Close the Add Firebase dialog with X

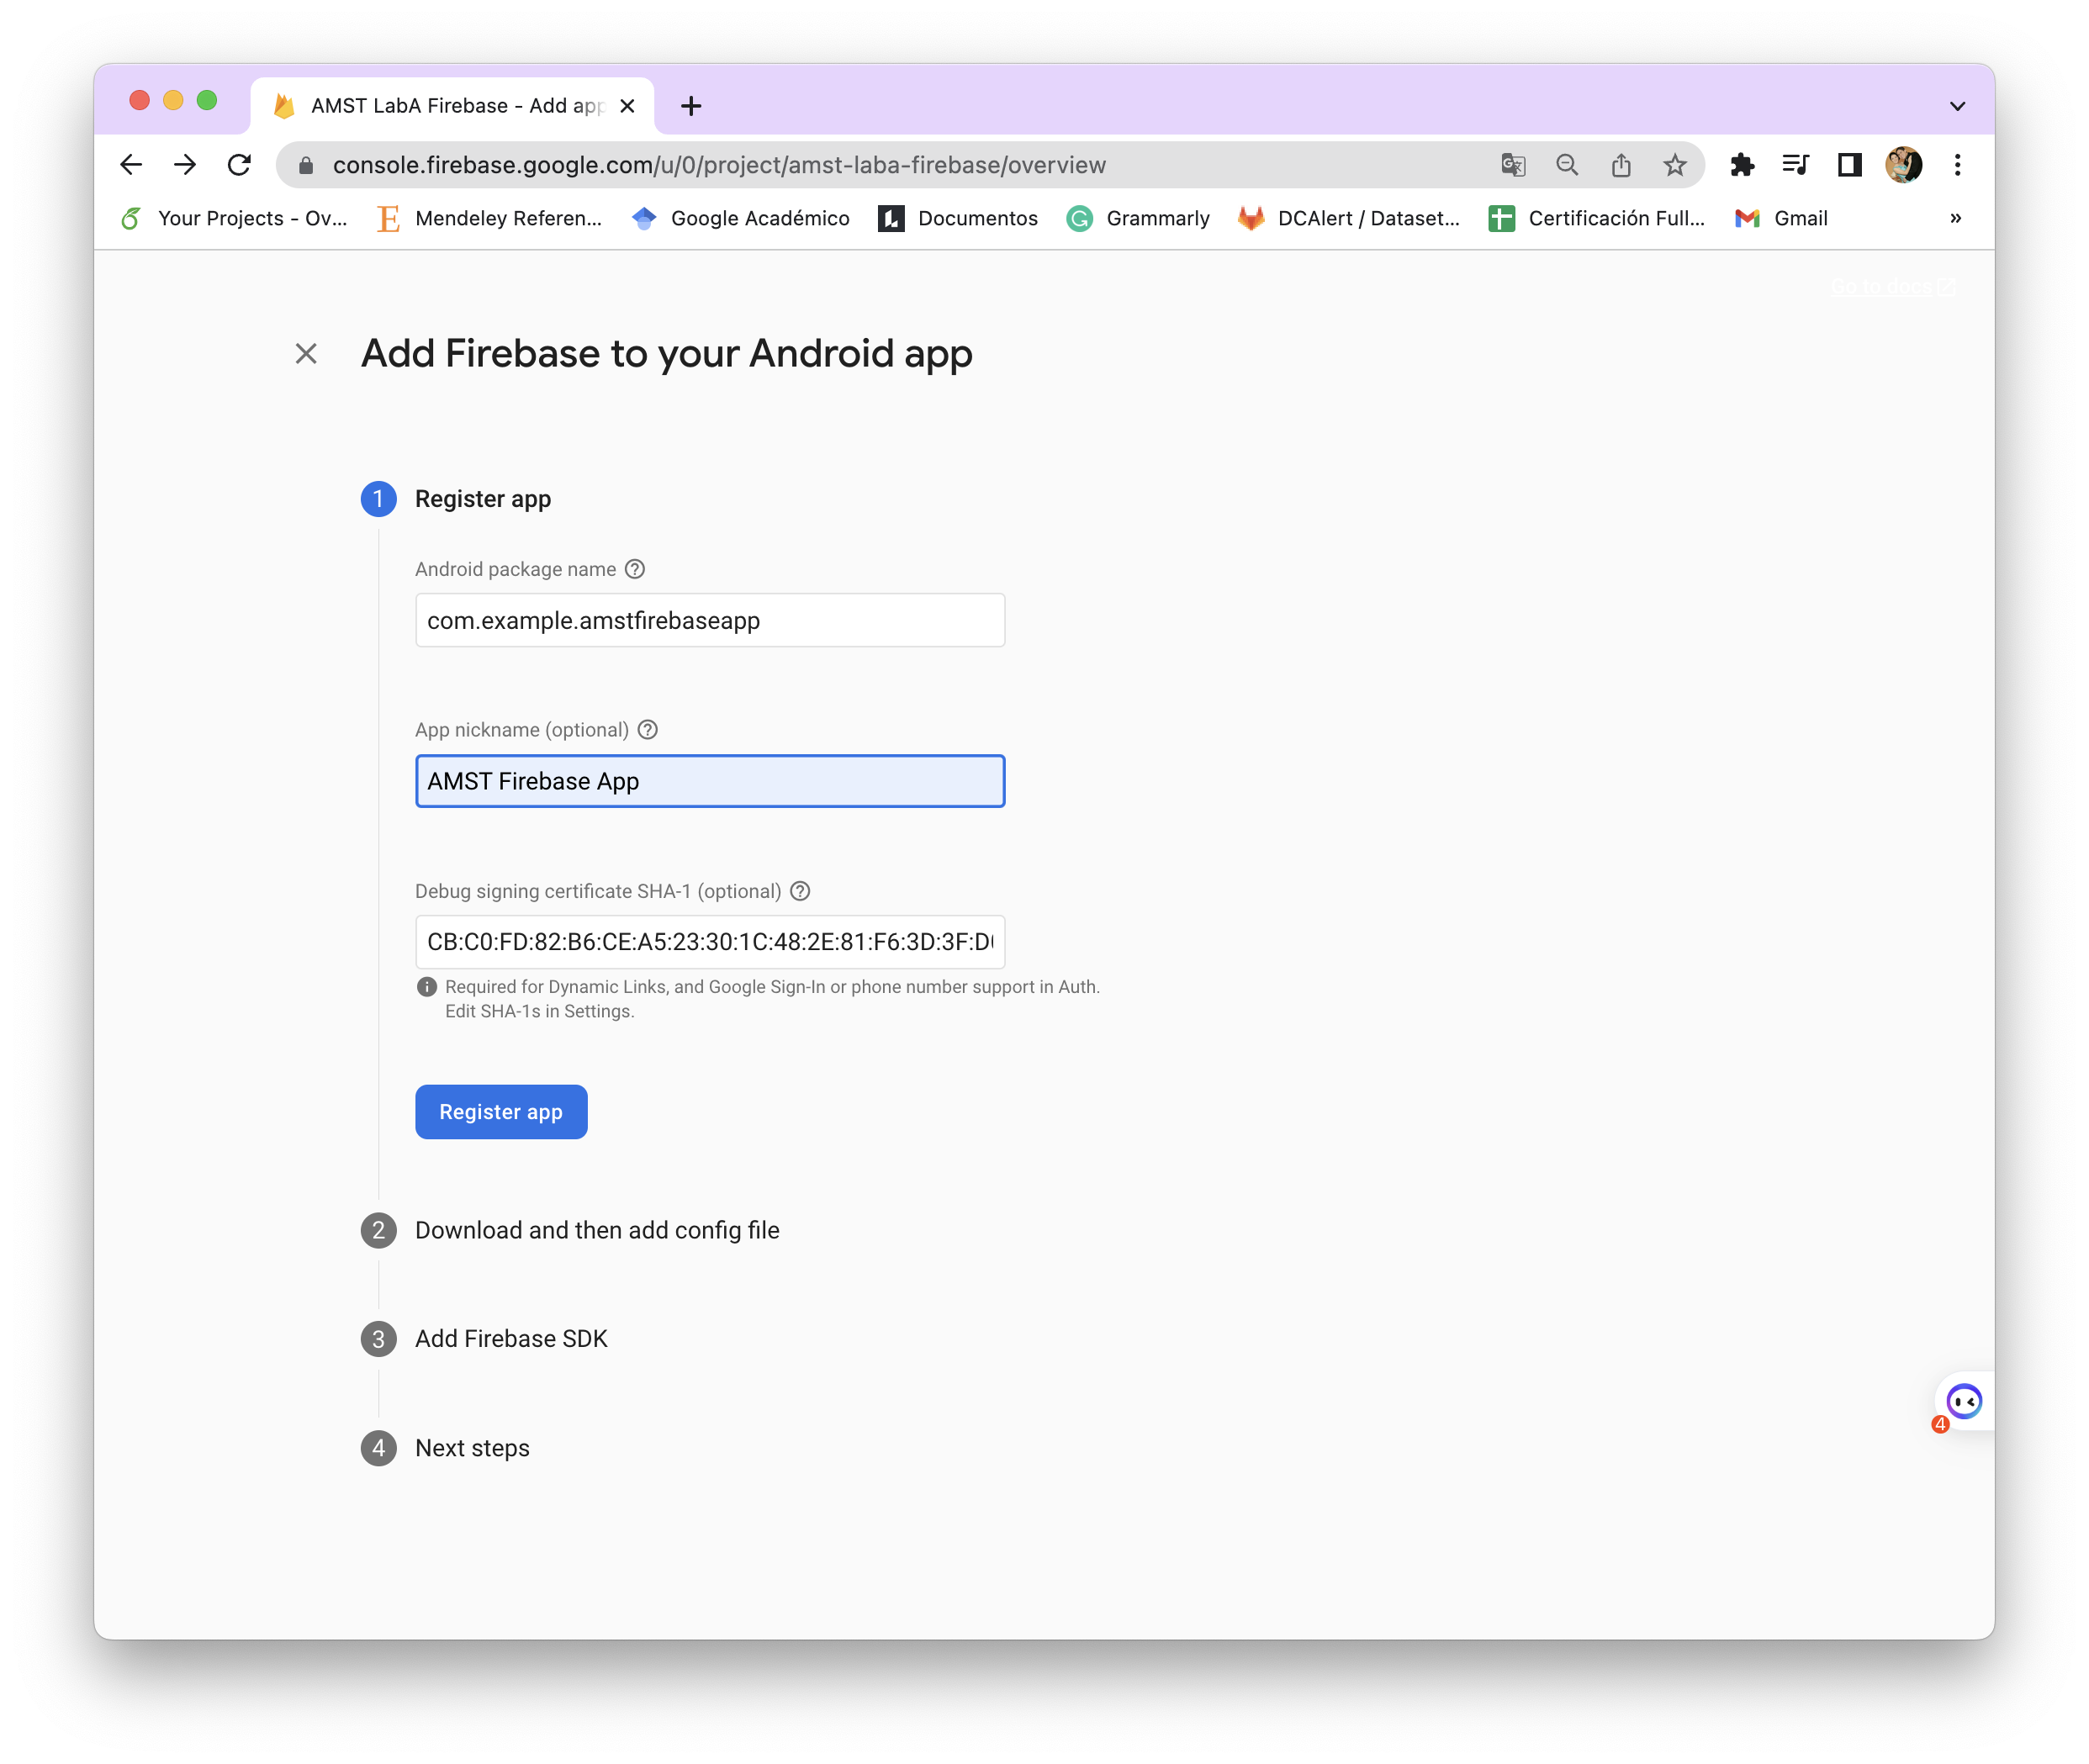tap(306, 354)
